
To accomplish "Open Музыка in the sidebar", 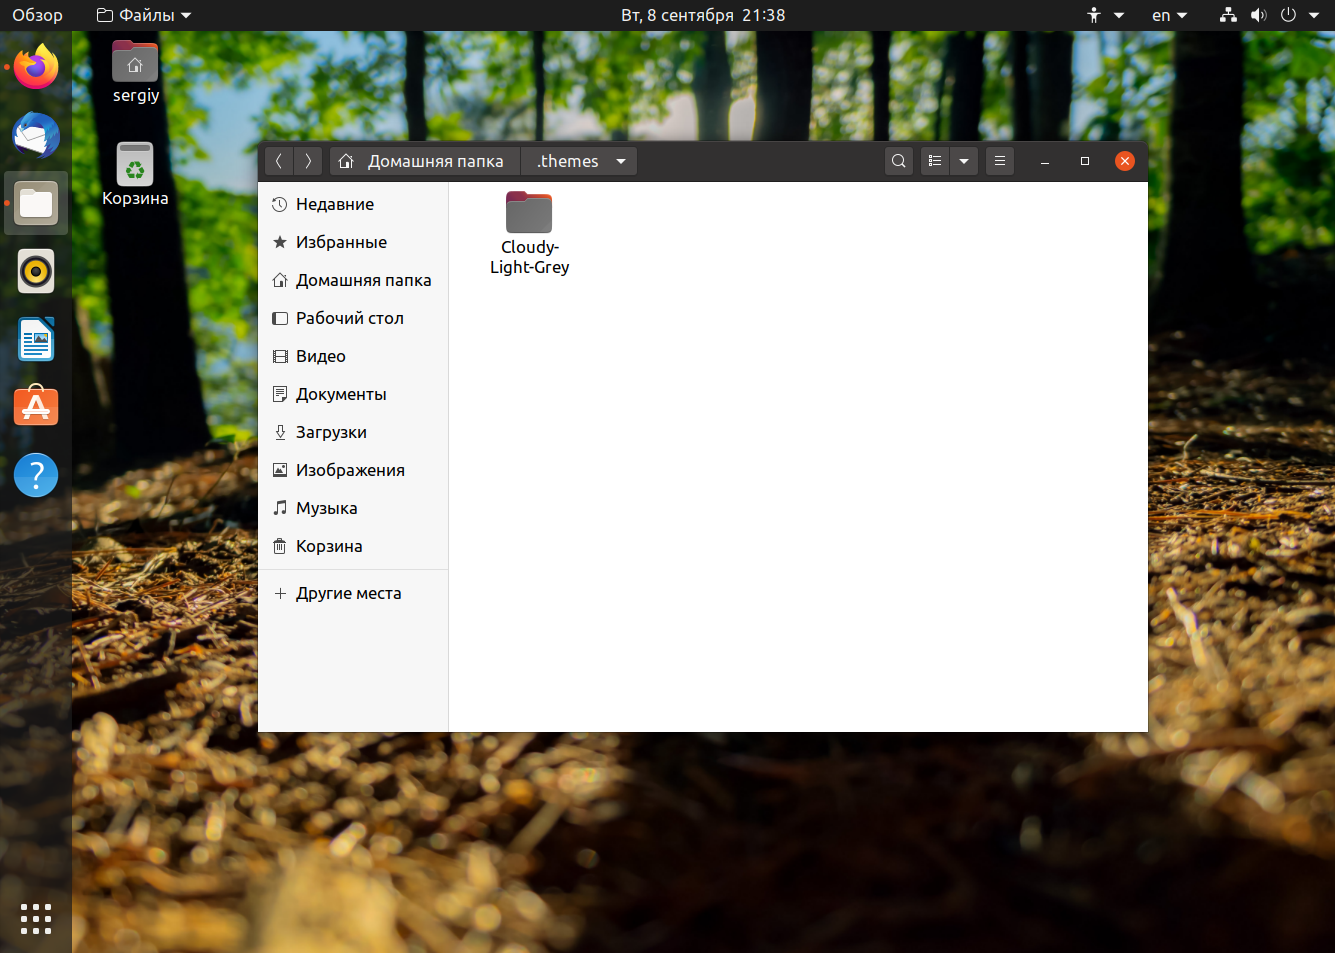I will [353, 508].
